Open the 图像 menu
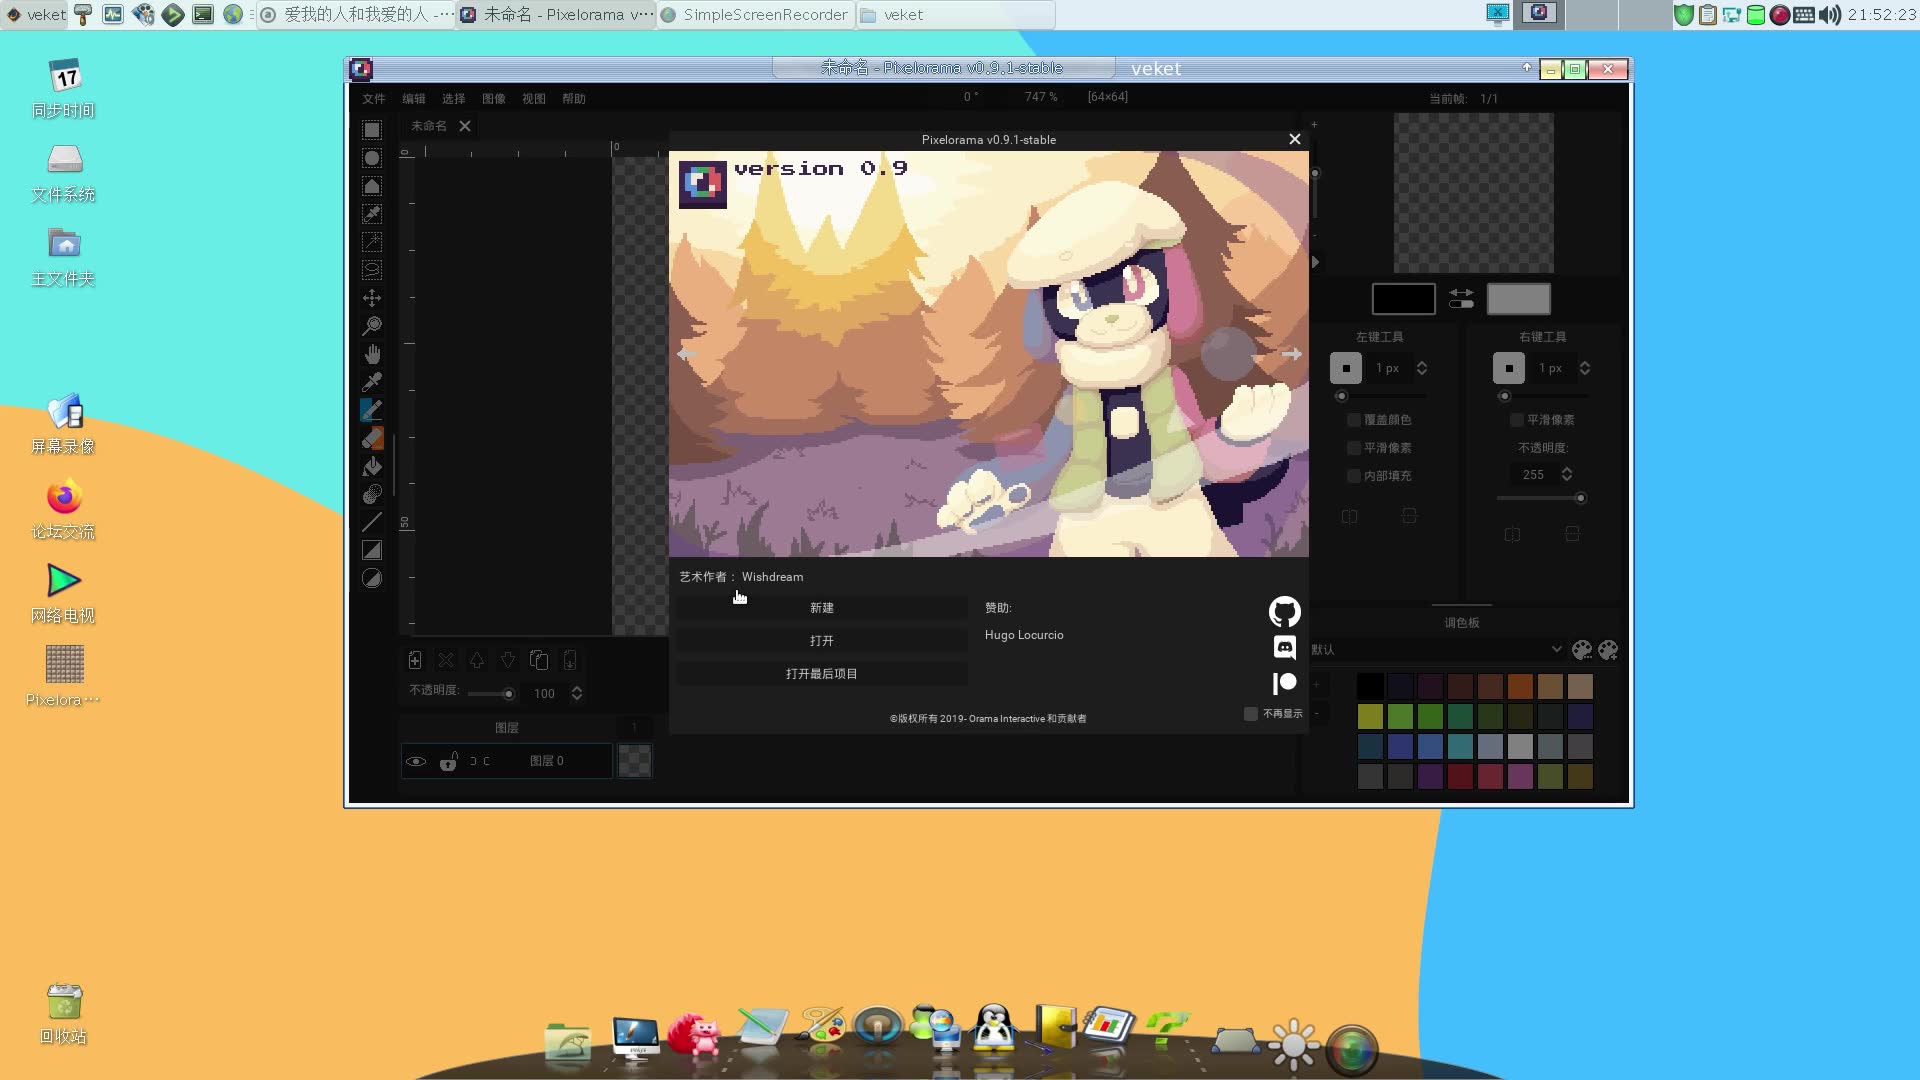This screenshot has width=1920, height=1080. coord(494,99)
